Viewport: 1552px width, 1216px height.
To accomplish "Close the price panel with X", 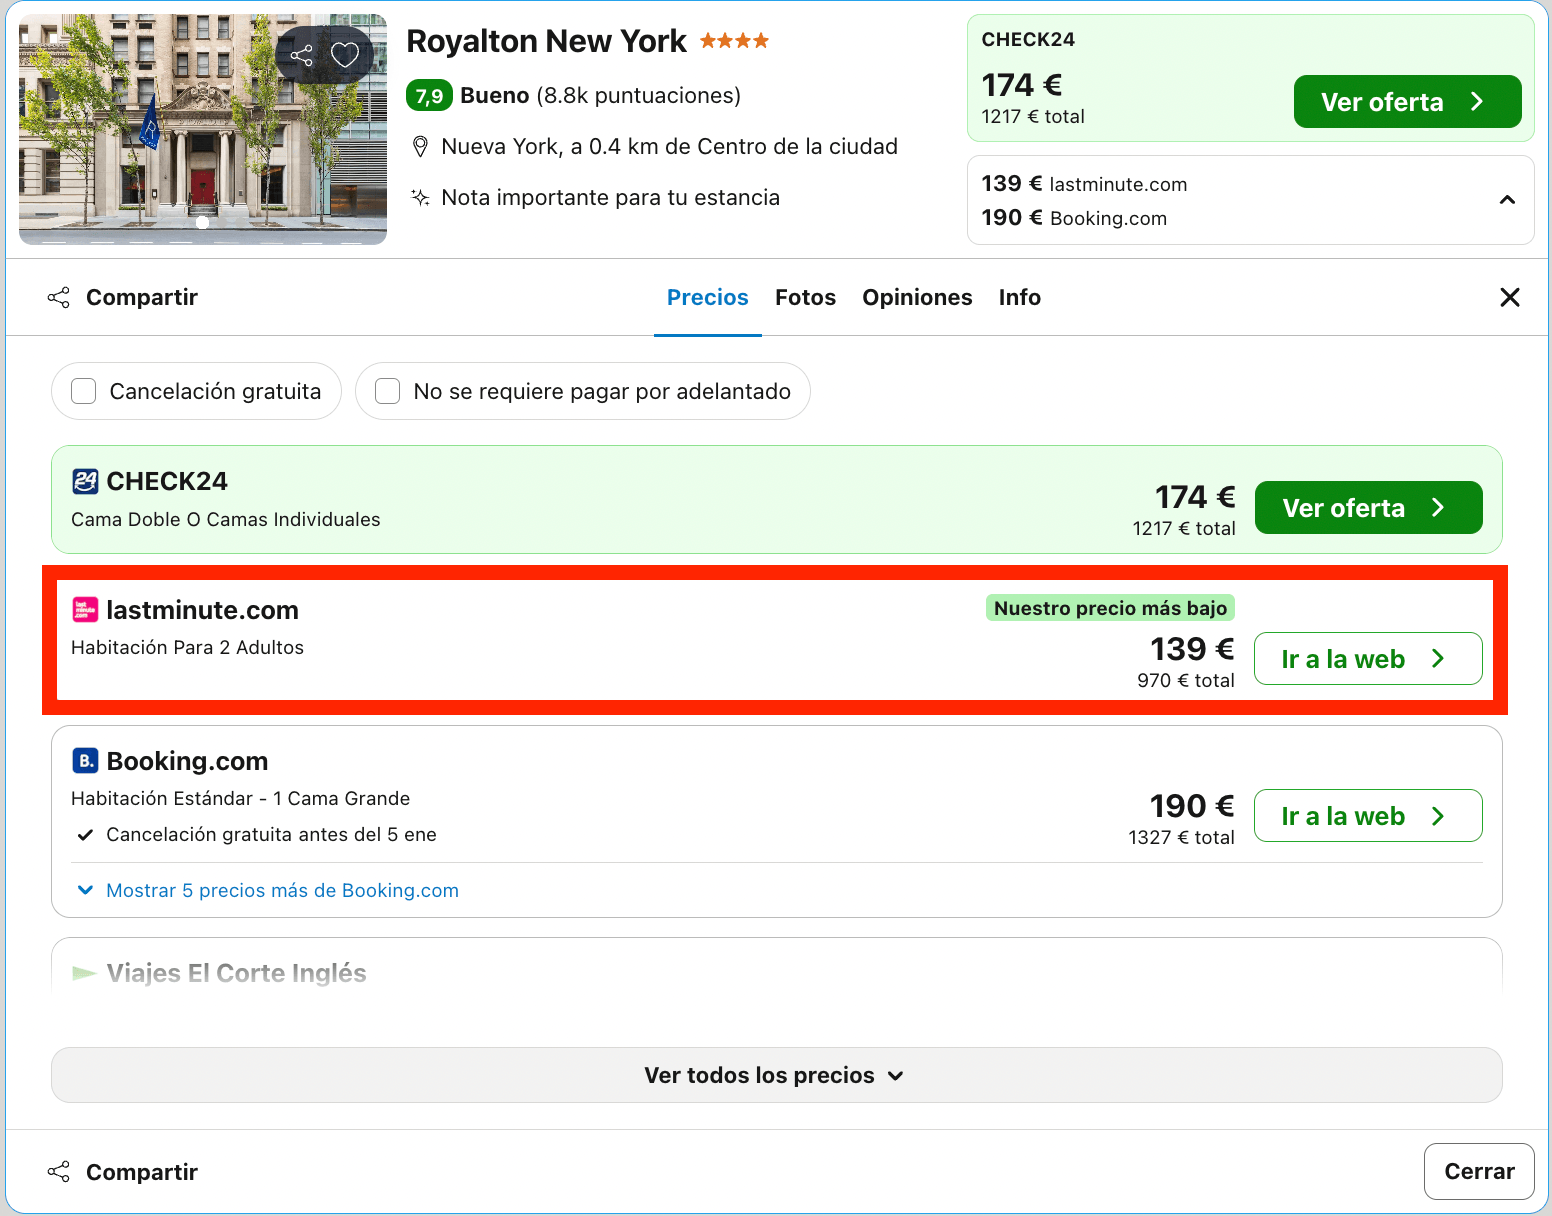I will click(x=1510, y=297).
